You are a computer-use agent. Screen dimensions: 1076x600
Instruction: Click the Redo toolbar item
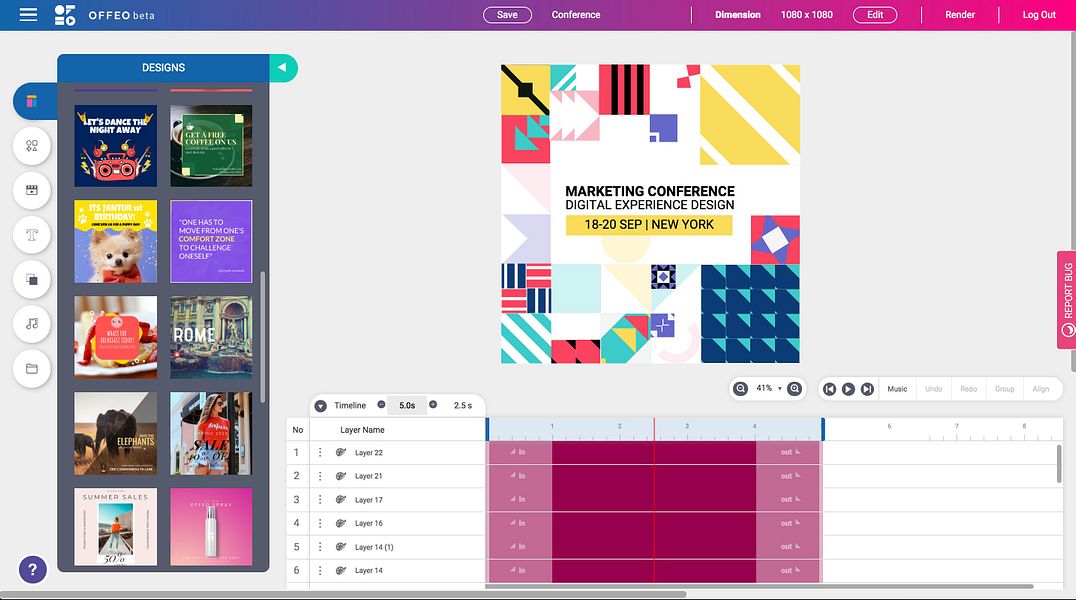click(968, 389)
